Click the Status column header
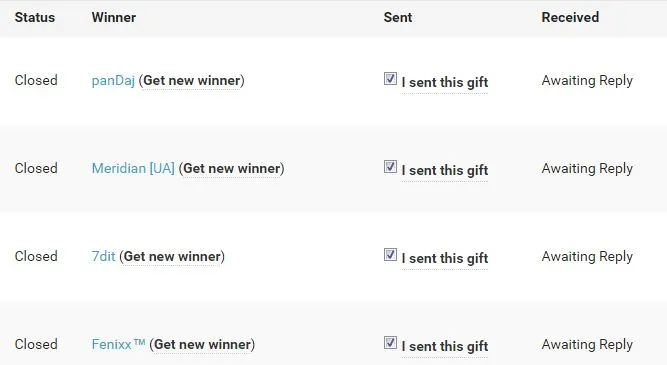This screenshot has height=365, width=667. [35, 17]
